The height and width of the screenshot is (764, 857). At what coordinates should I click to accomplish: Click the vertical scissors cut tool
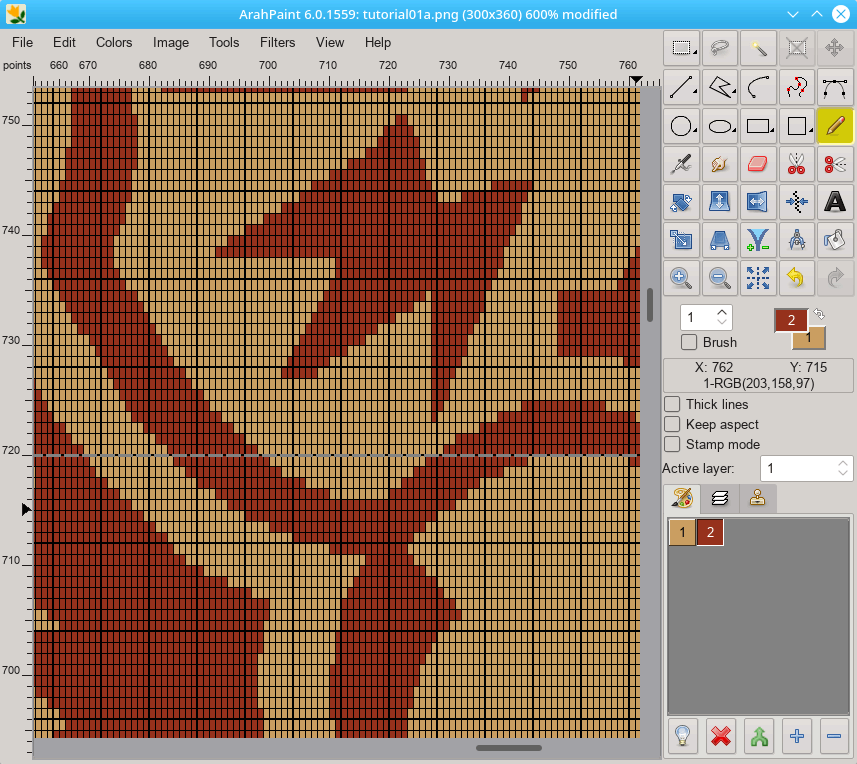click(x=796, y=163)
